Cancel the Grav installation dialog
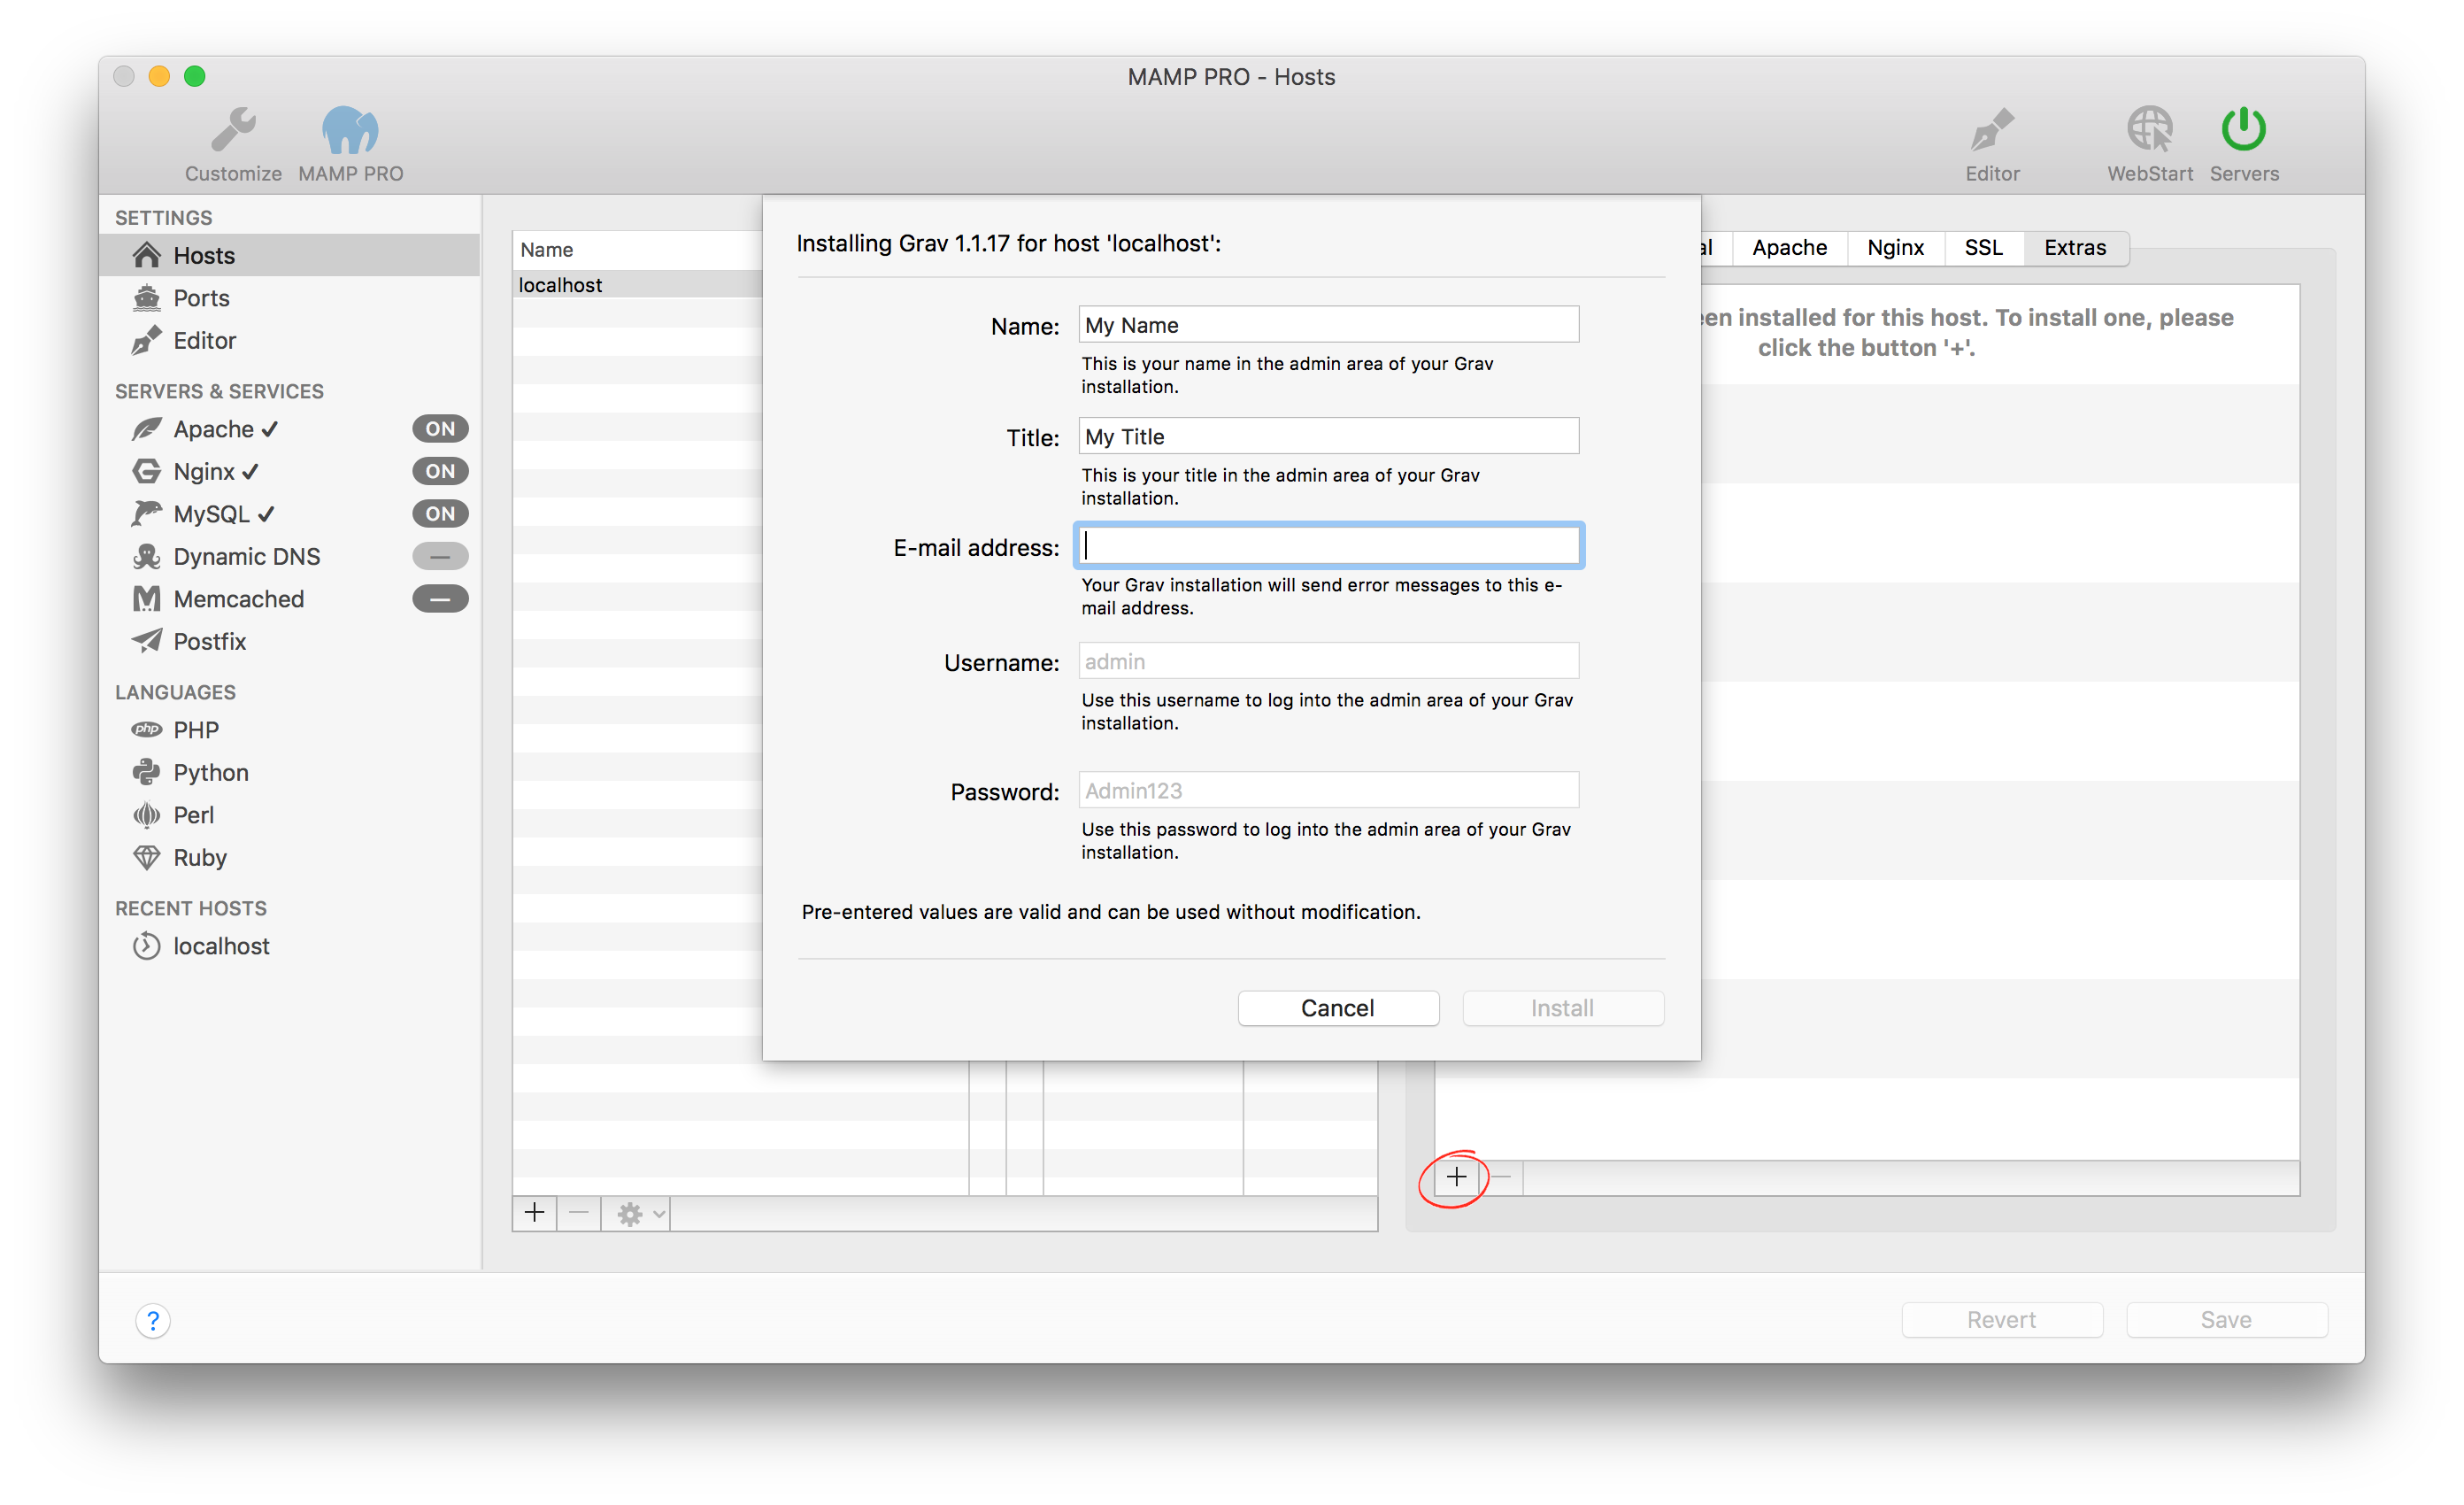Image resolution: width=2464 pixels, height=1505 pixels. coord(1338,1008)
